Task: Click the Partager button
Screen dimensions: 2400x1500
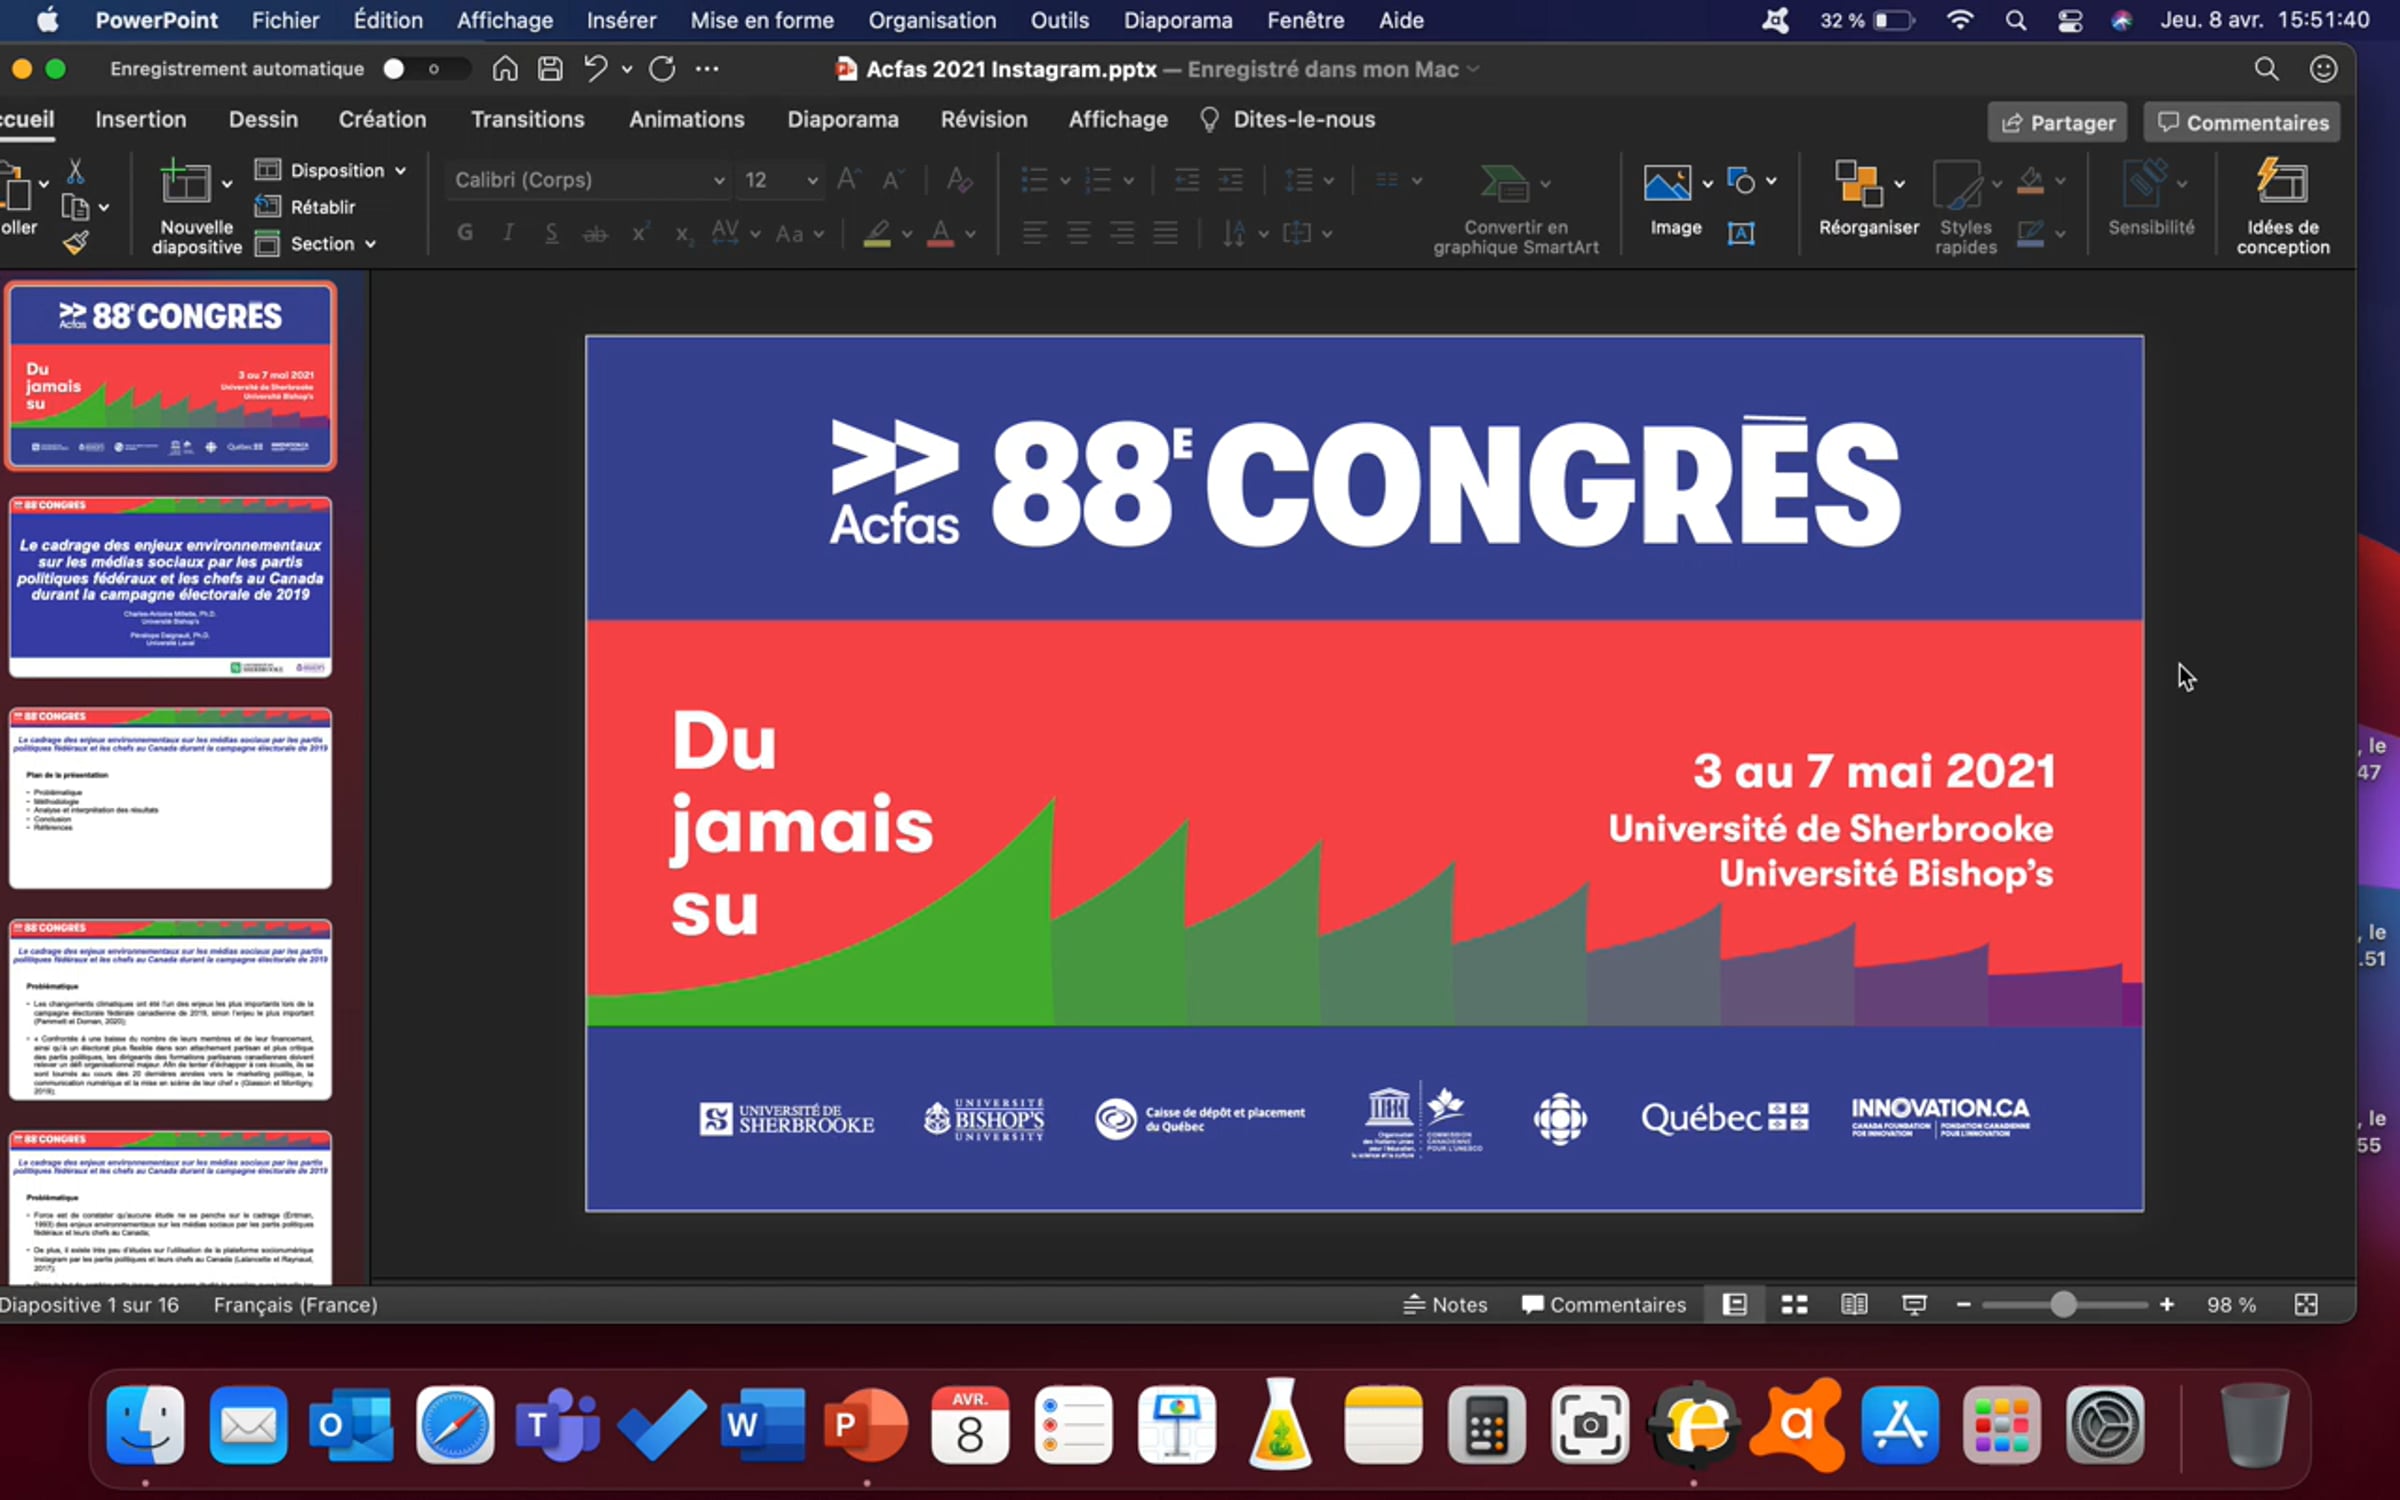Action: point(2058,122)
